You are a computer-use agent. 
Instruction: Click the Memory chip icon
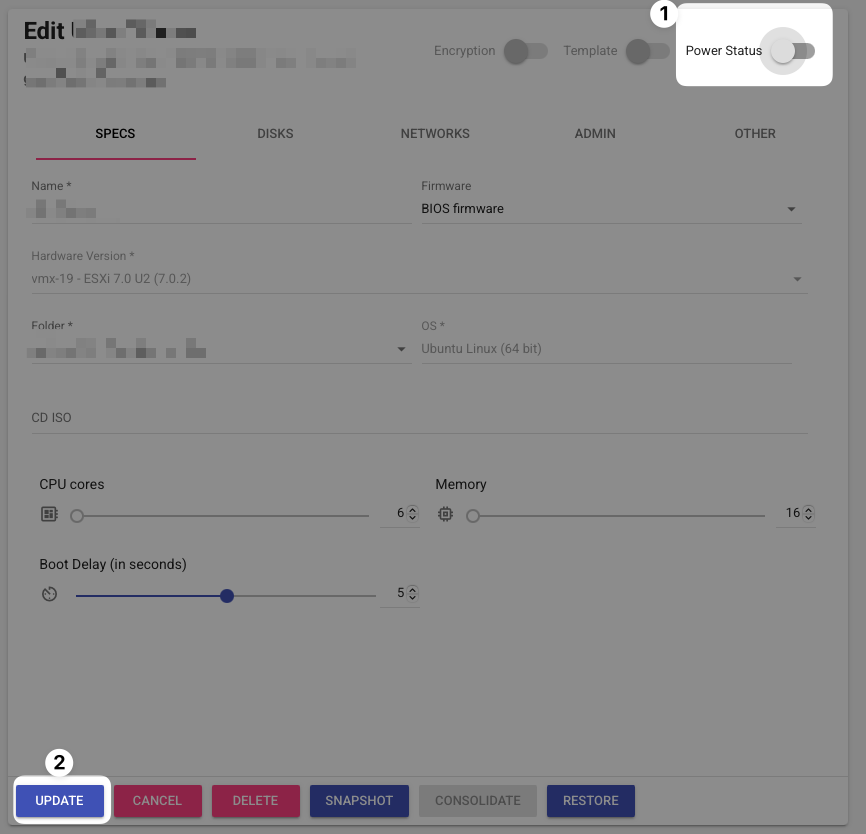pos(445,514)
